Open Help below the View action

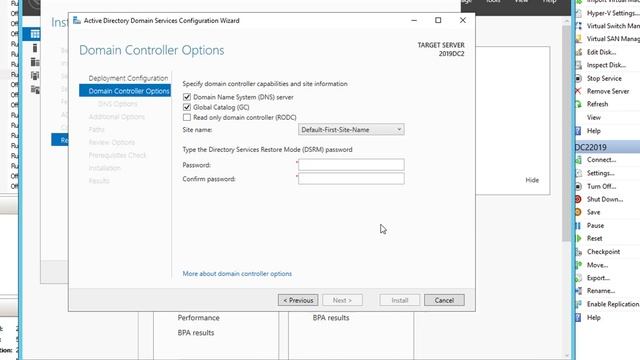coord(593,131)
